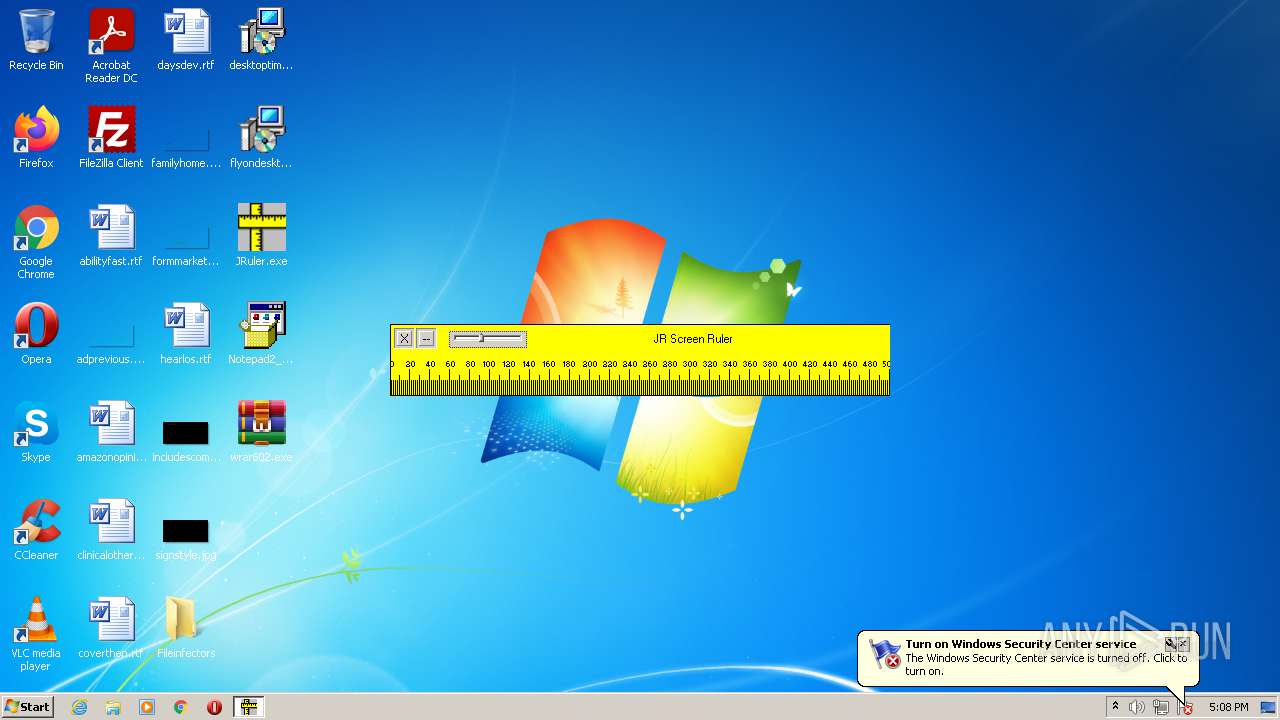Viewport: 1280px width, 720px height.
Task: Launch Firefox from the desktop
Action: click(36, 138)
